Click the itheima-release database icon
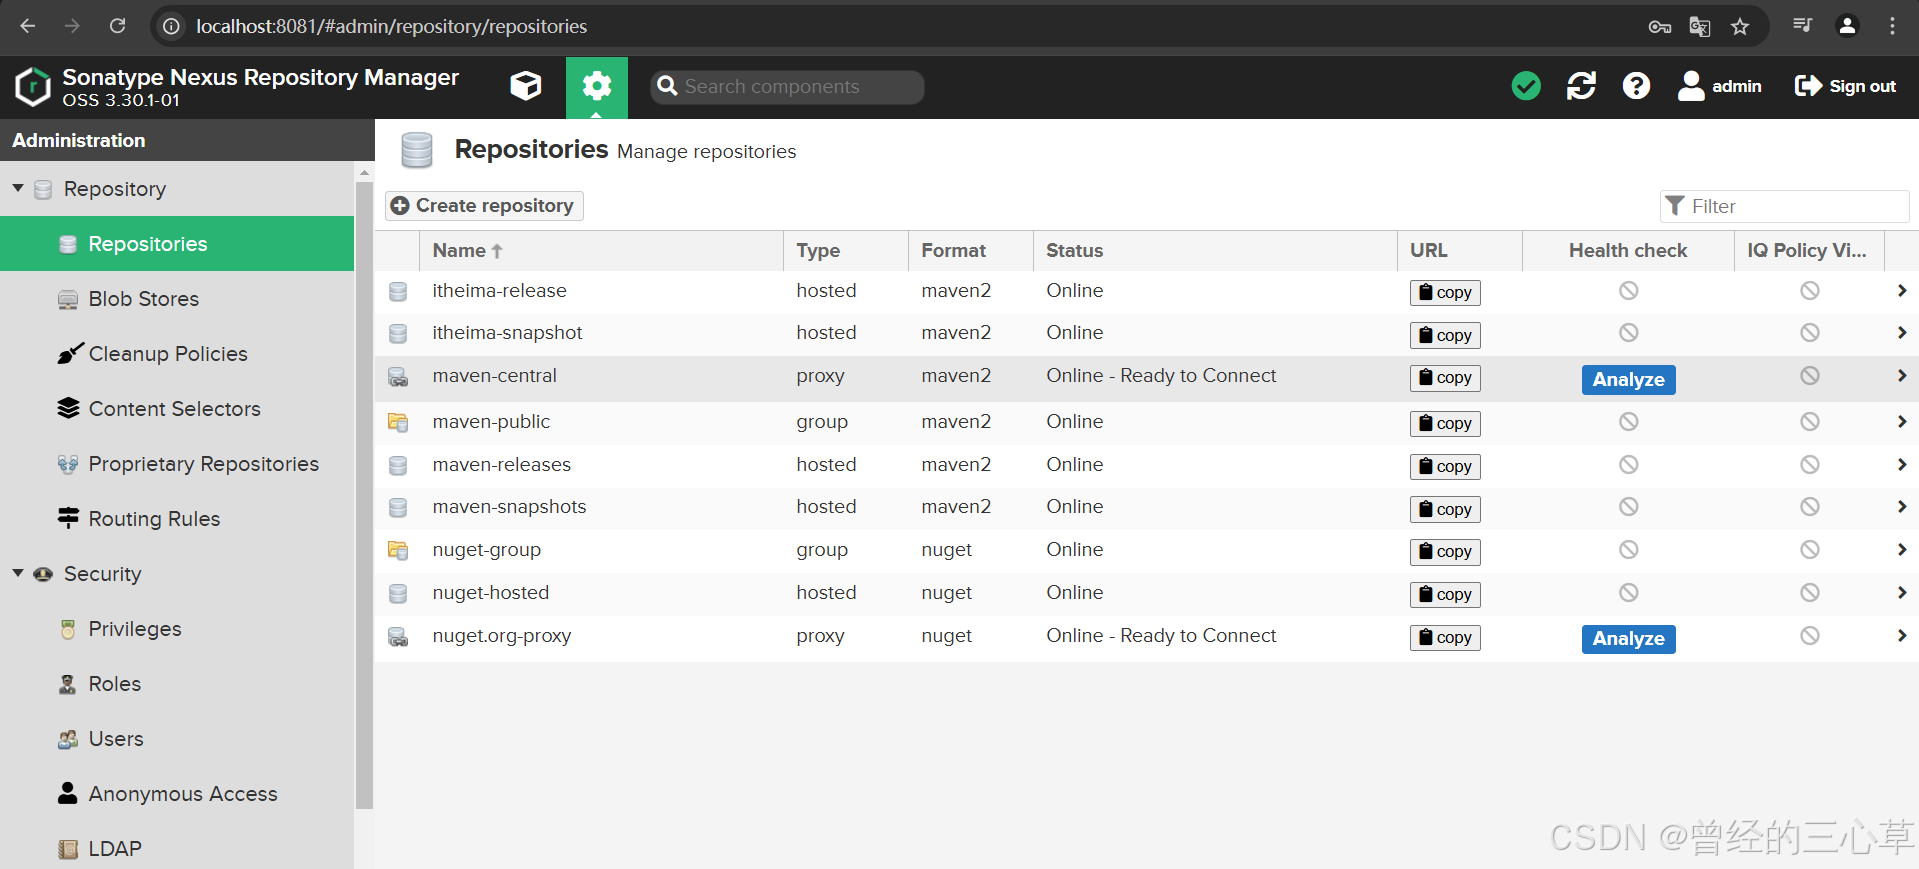1919x869 pixels. [398, 291]
